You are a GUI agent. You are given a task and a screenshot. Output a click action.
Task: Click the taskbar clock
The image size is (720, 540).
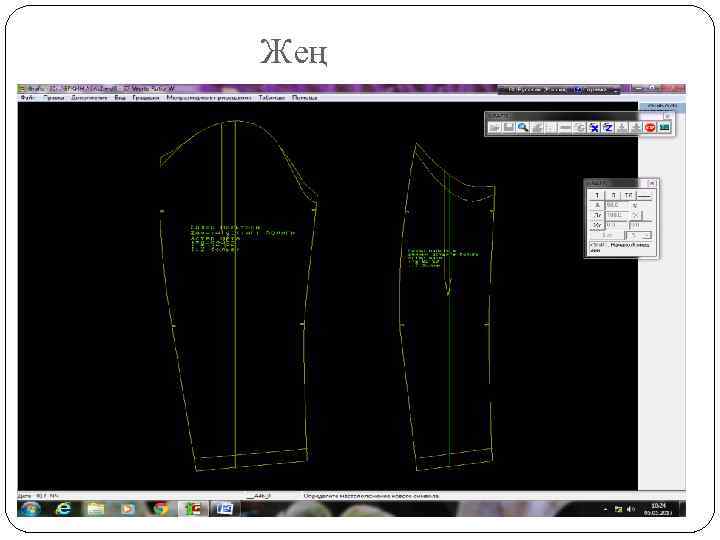point(658,509)
